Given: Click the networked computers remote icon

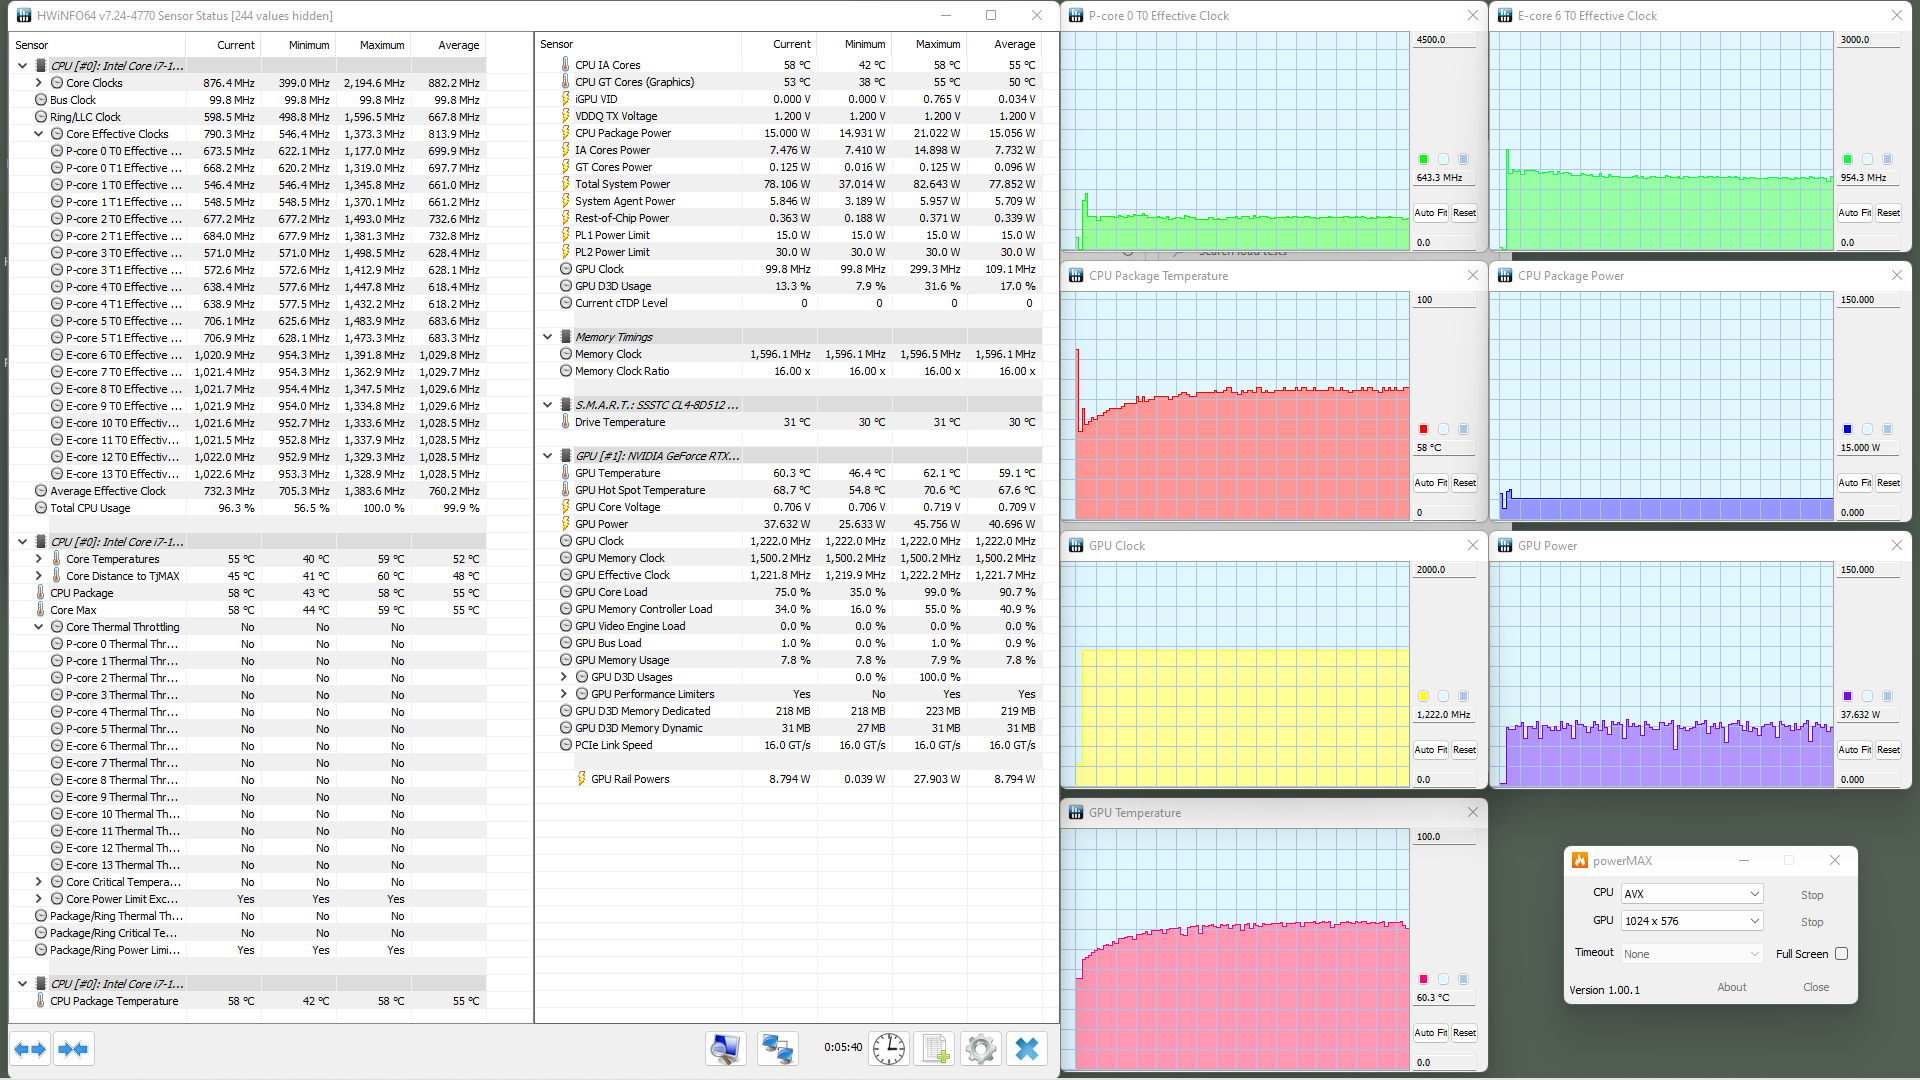Looking at the screenshot, I should (777, 1049).
